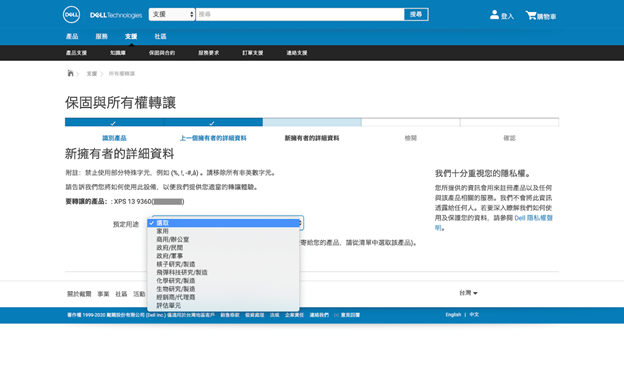Open the 台灣 region selector

pos(468,293)
